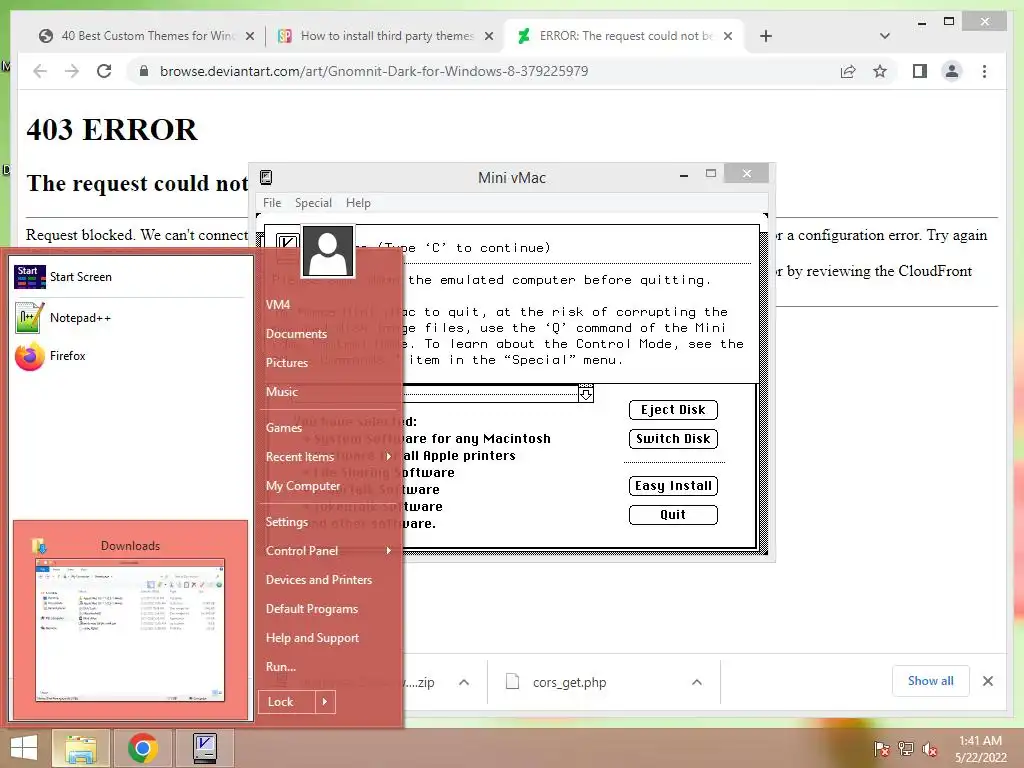Click the Mini vMac title bar icon
This screenshot has height=768, width=1024.
[x=266, y=177]
